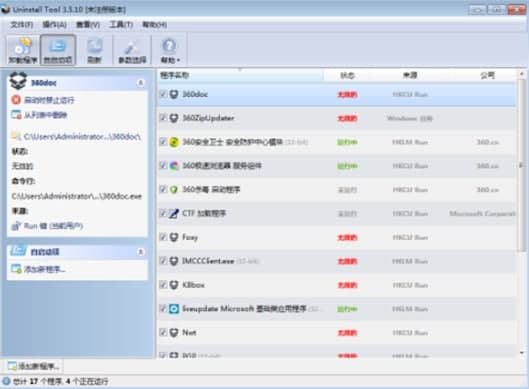
Task: Click the Foxy row shield icon
Action: point(174,237)
